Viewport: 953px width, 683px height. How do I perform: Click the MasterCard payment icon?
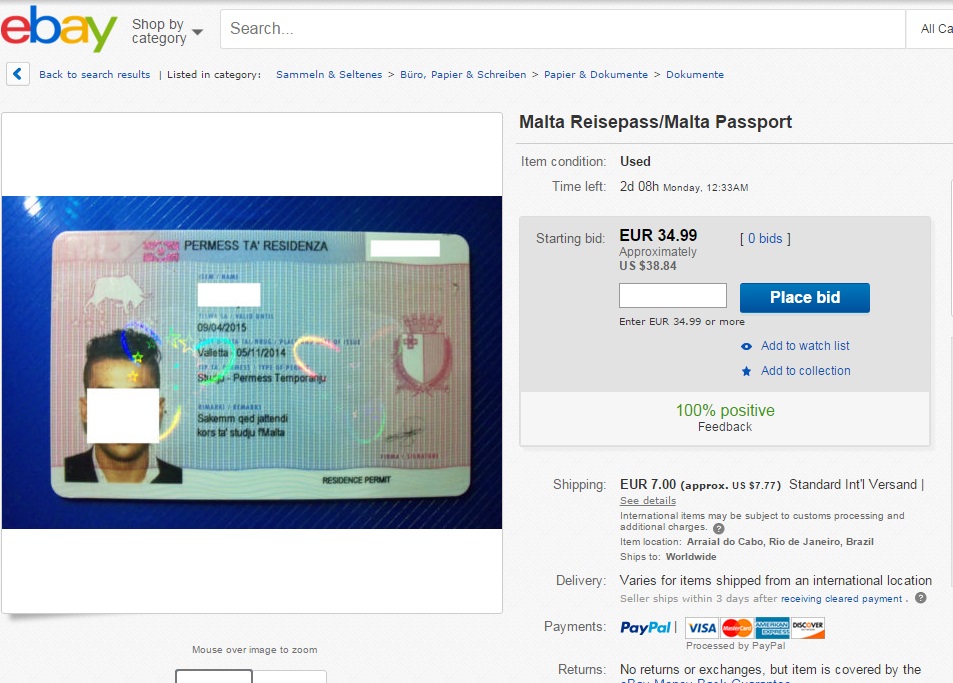click(737, 628)
